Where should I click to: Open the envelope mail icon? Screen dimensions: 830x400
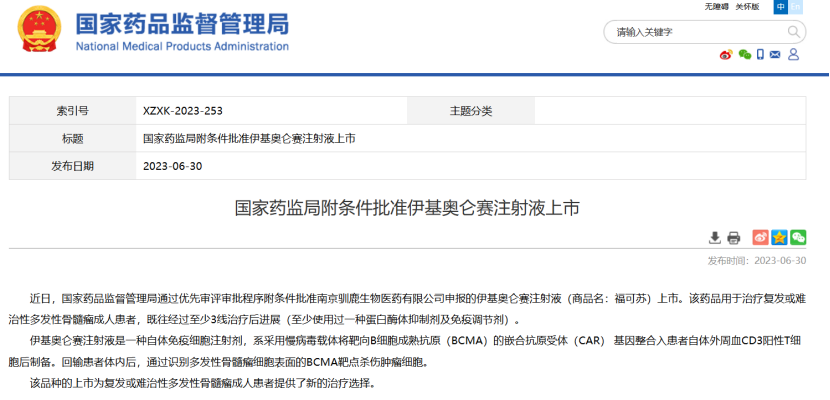[x=775, y=54]
